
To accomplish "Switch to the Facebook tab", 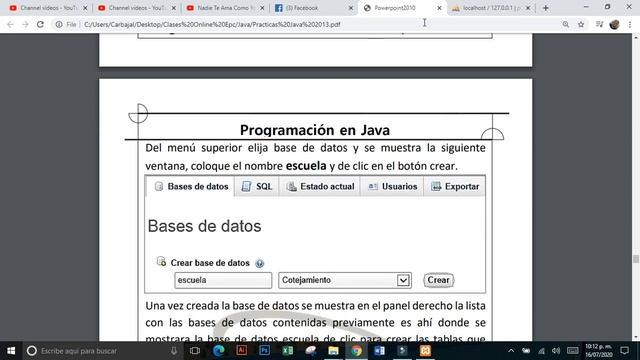I will coord(313,8).
